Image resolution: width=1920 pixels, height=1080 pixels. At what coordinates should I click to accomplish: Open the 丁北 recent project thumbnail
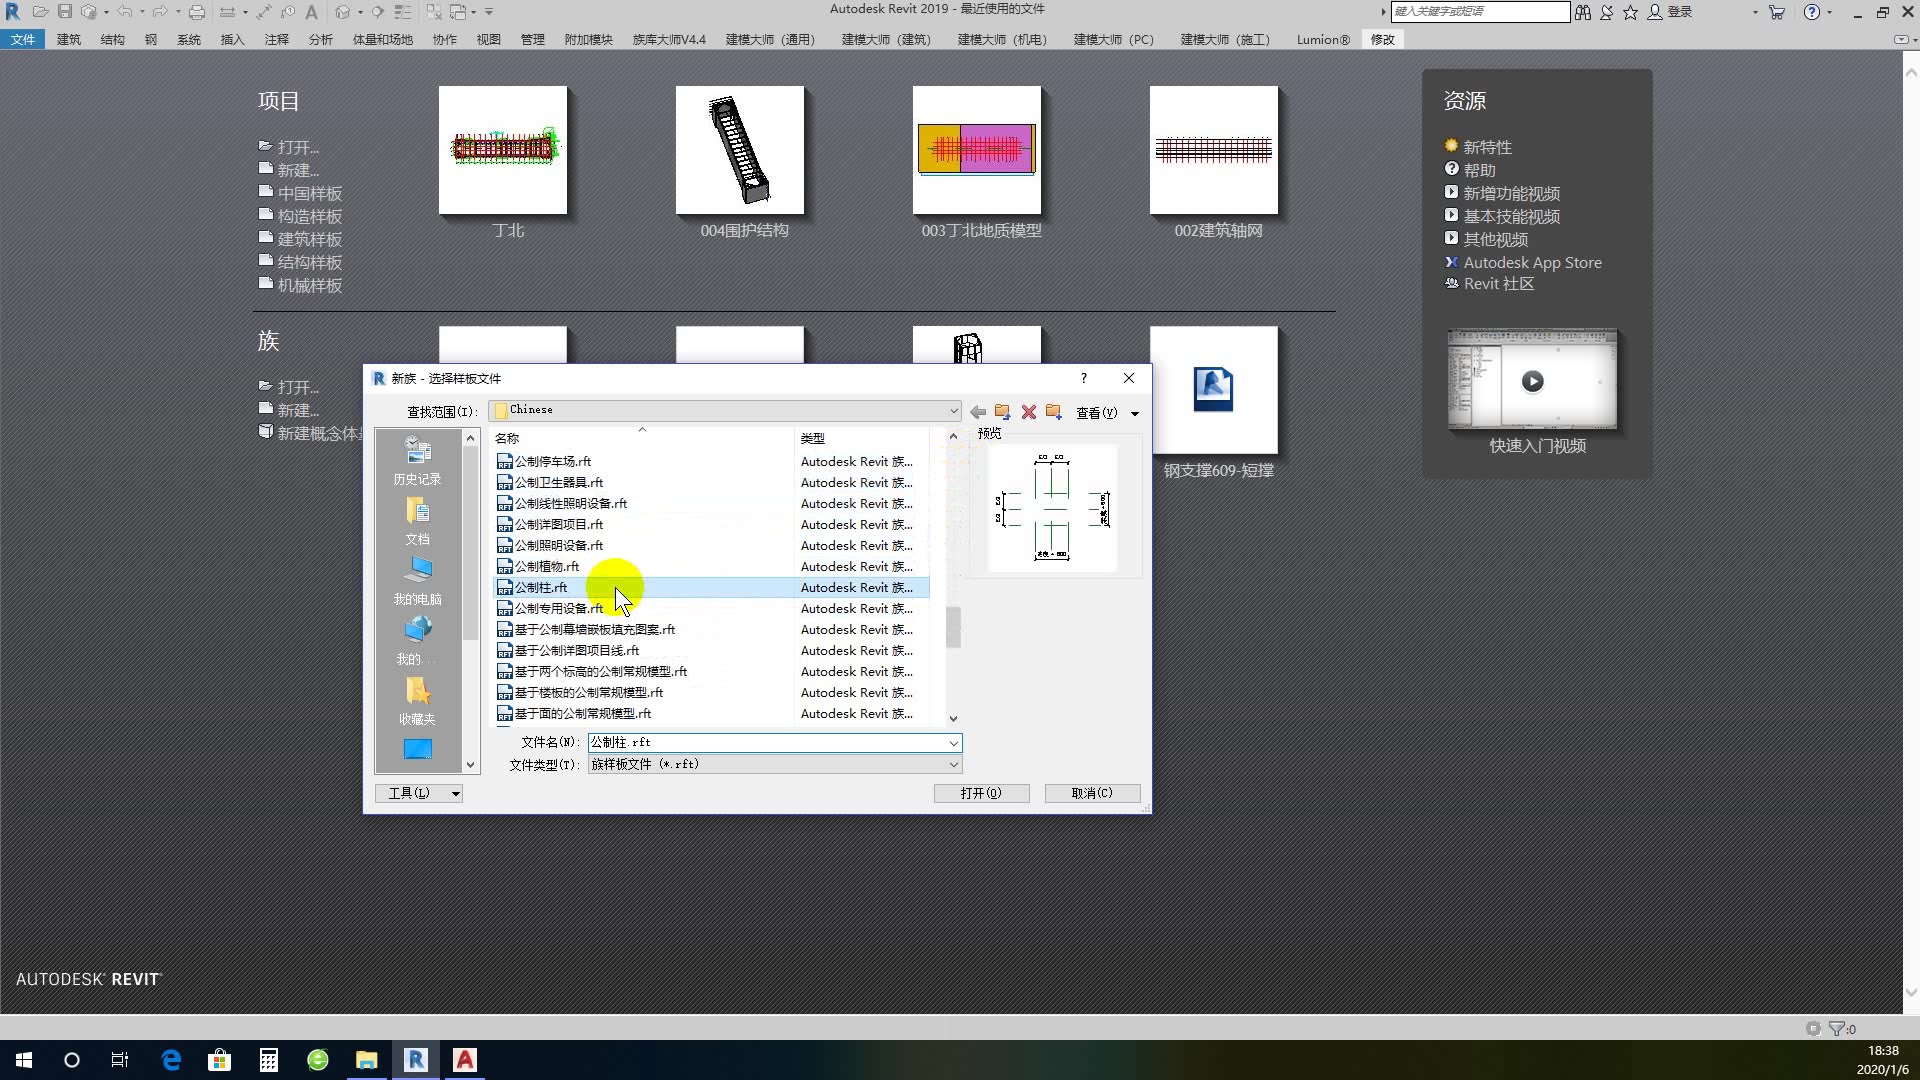503,150
